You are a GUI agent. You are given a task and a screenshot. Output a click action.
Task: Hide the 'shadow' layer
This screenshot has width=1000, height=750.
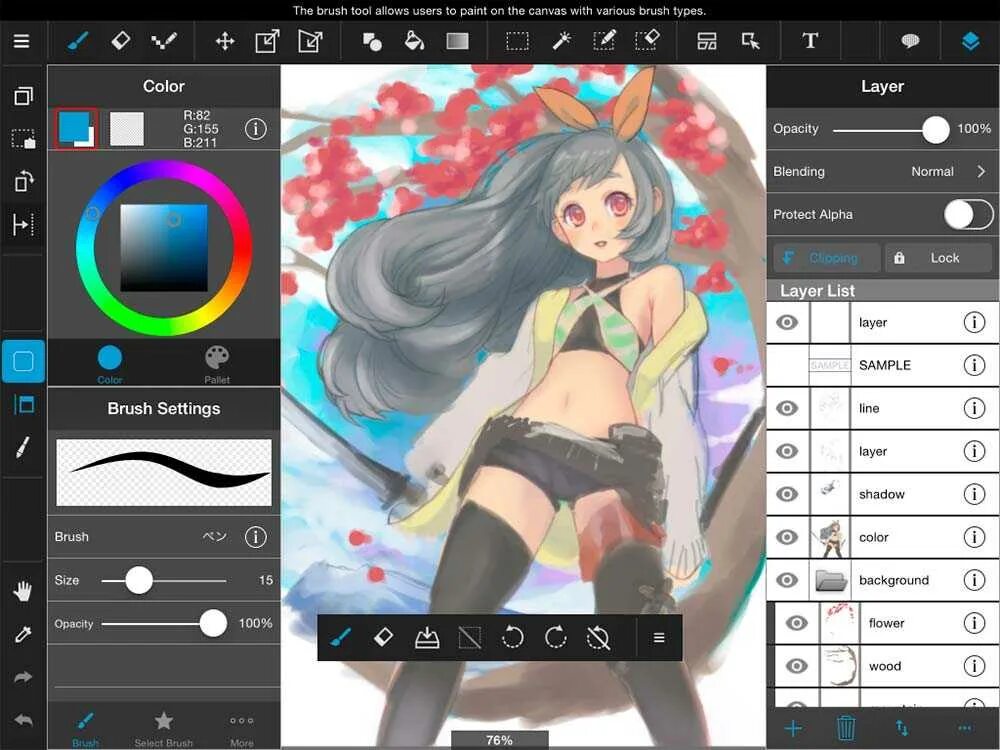click(787, 494)
